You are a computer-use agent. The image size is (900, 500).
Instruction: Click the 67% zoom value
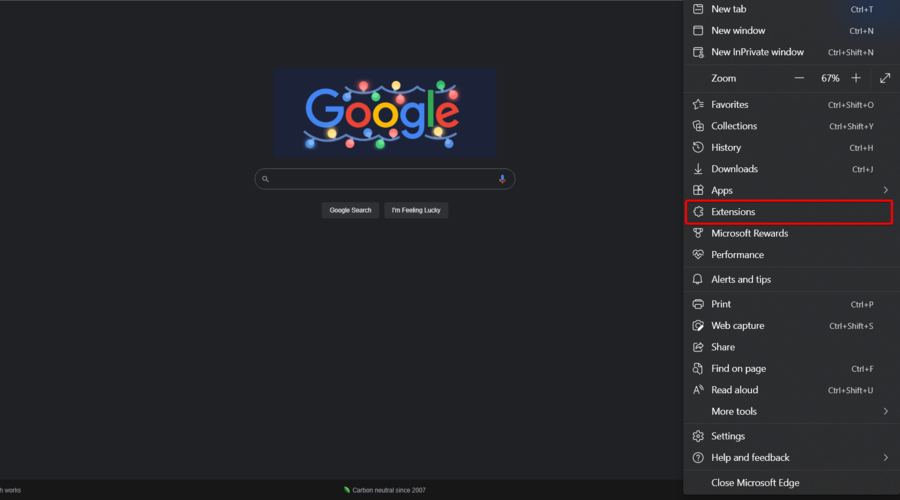coord(830,78)
